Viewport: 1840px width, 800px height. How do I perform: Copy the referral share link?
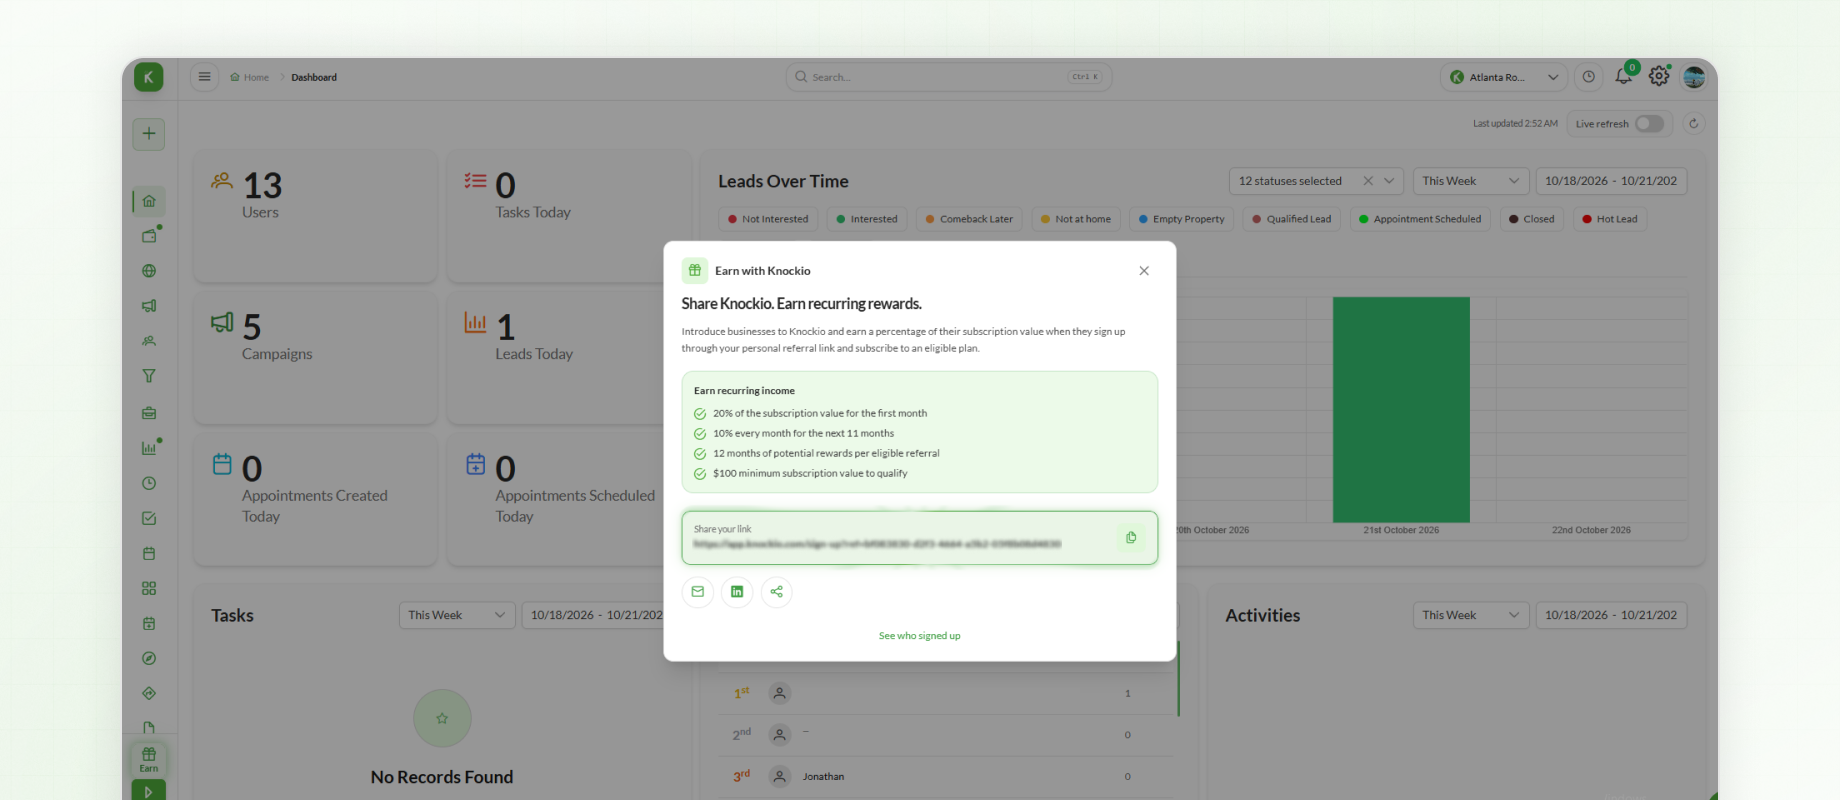(1131, 538)
